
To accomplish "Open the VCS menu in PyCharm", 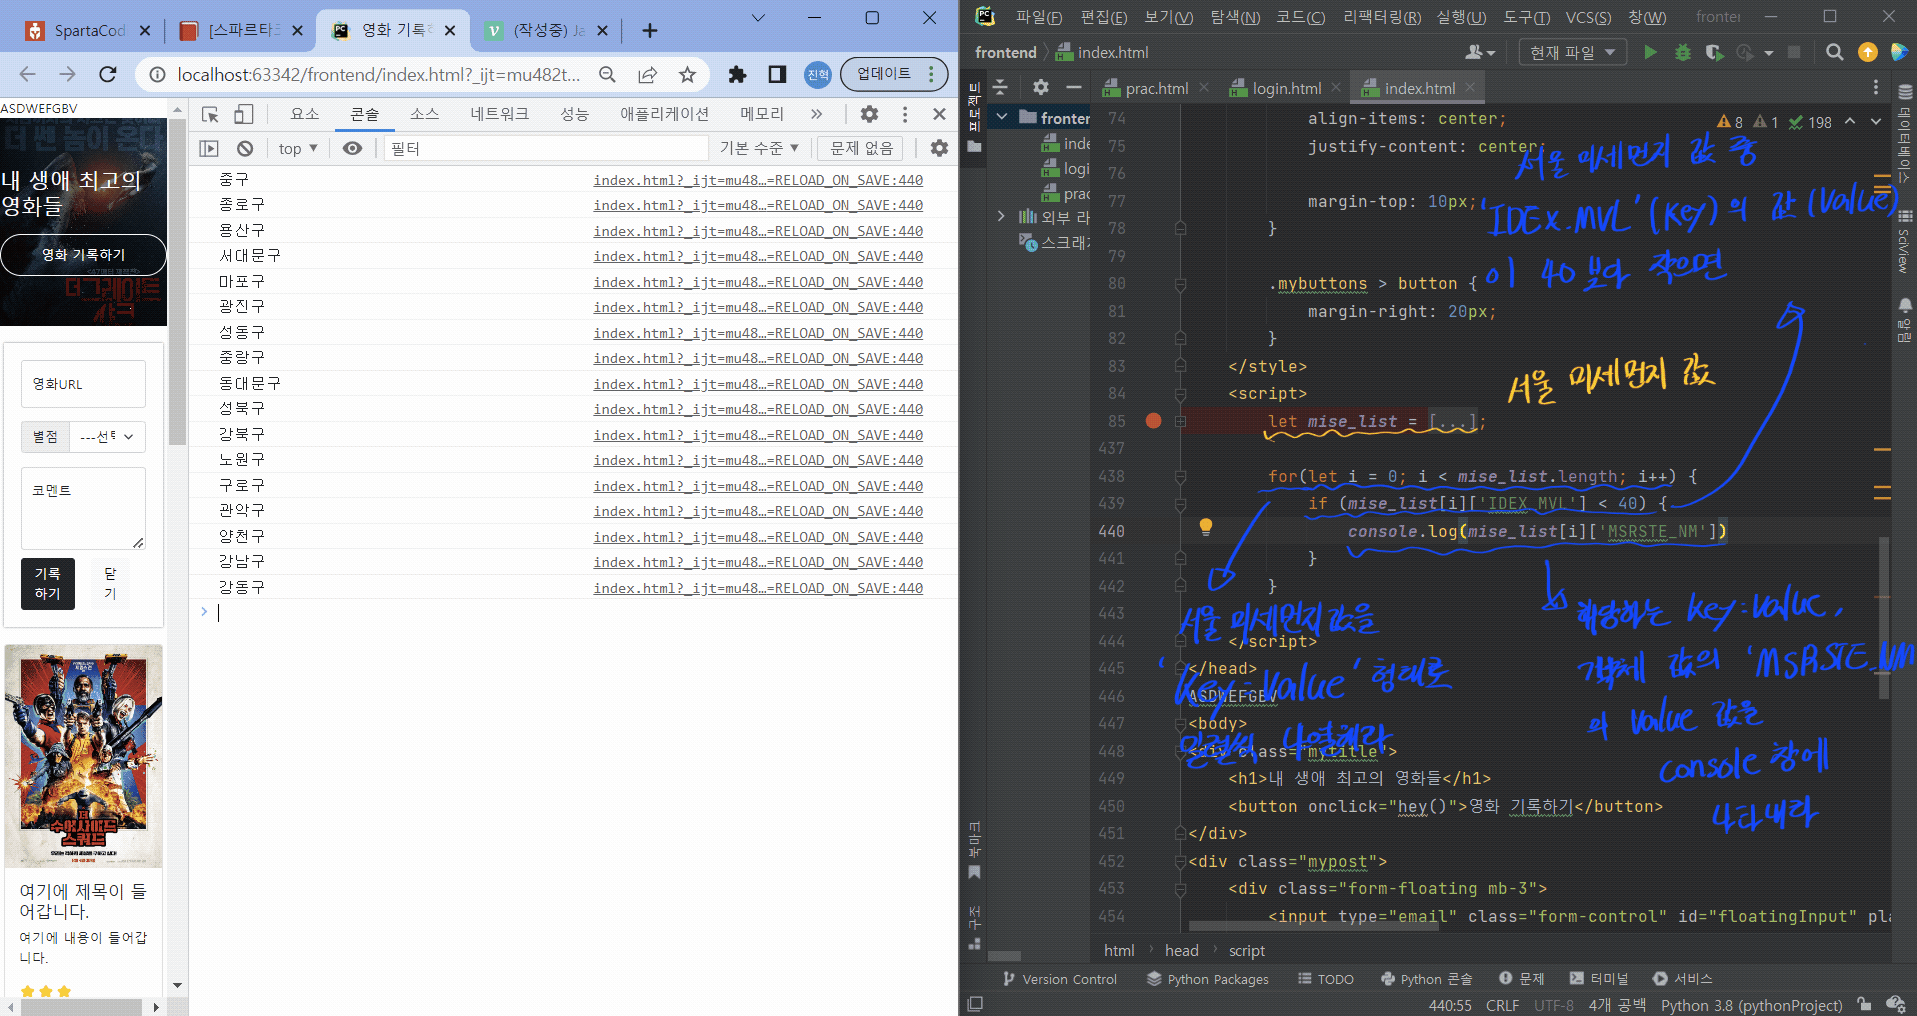I will click(1588, 17).
